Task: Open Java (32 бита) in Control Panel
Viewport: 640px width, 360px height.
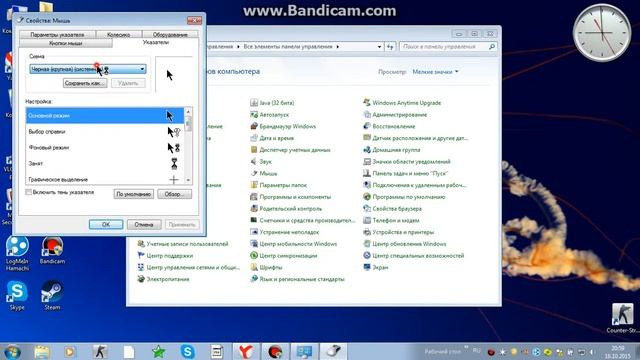Action: [272, 103]
